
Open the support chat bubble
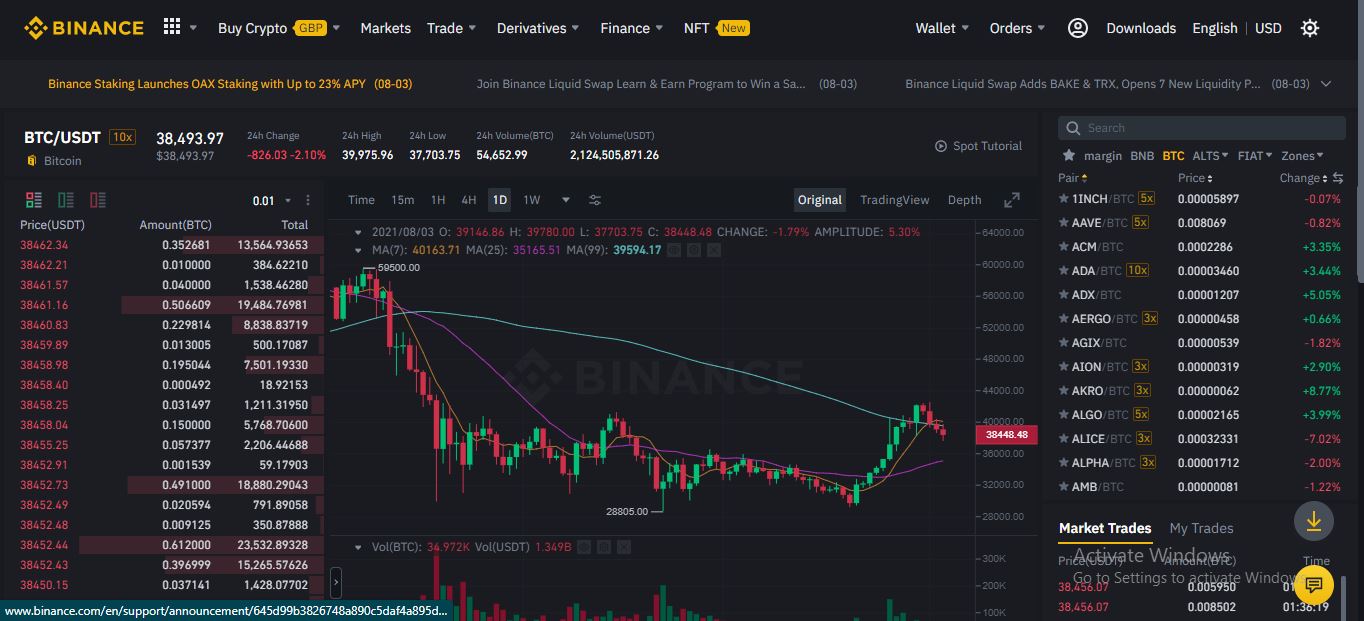[x=1313, y=585]
